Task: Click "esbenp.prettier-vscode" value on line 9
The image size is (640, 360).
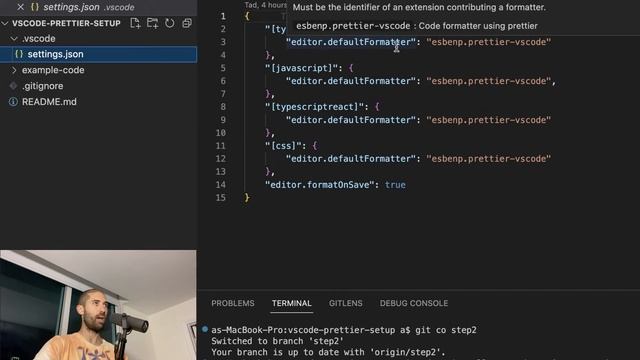Action: tap(489, 120)
